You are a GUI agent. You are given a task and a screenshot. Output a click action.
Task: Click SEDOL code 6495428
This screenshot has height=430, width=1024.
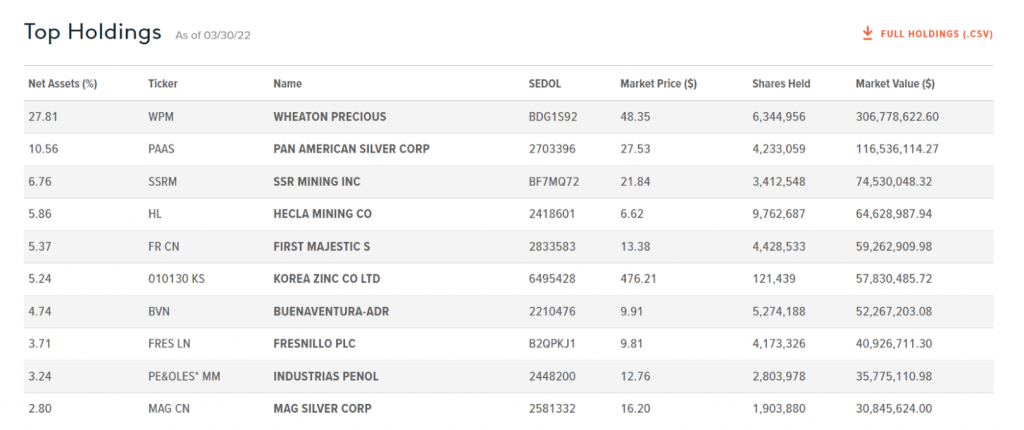point(552,279)
